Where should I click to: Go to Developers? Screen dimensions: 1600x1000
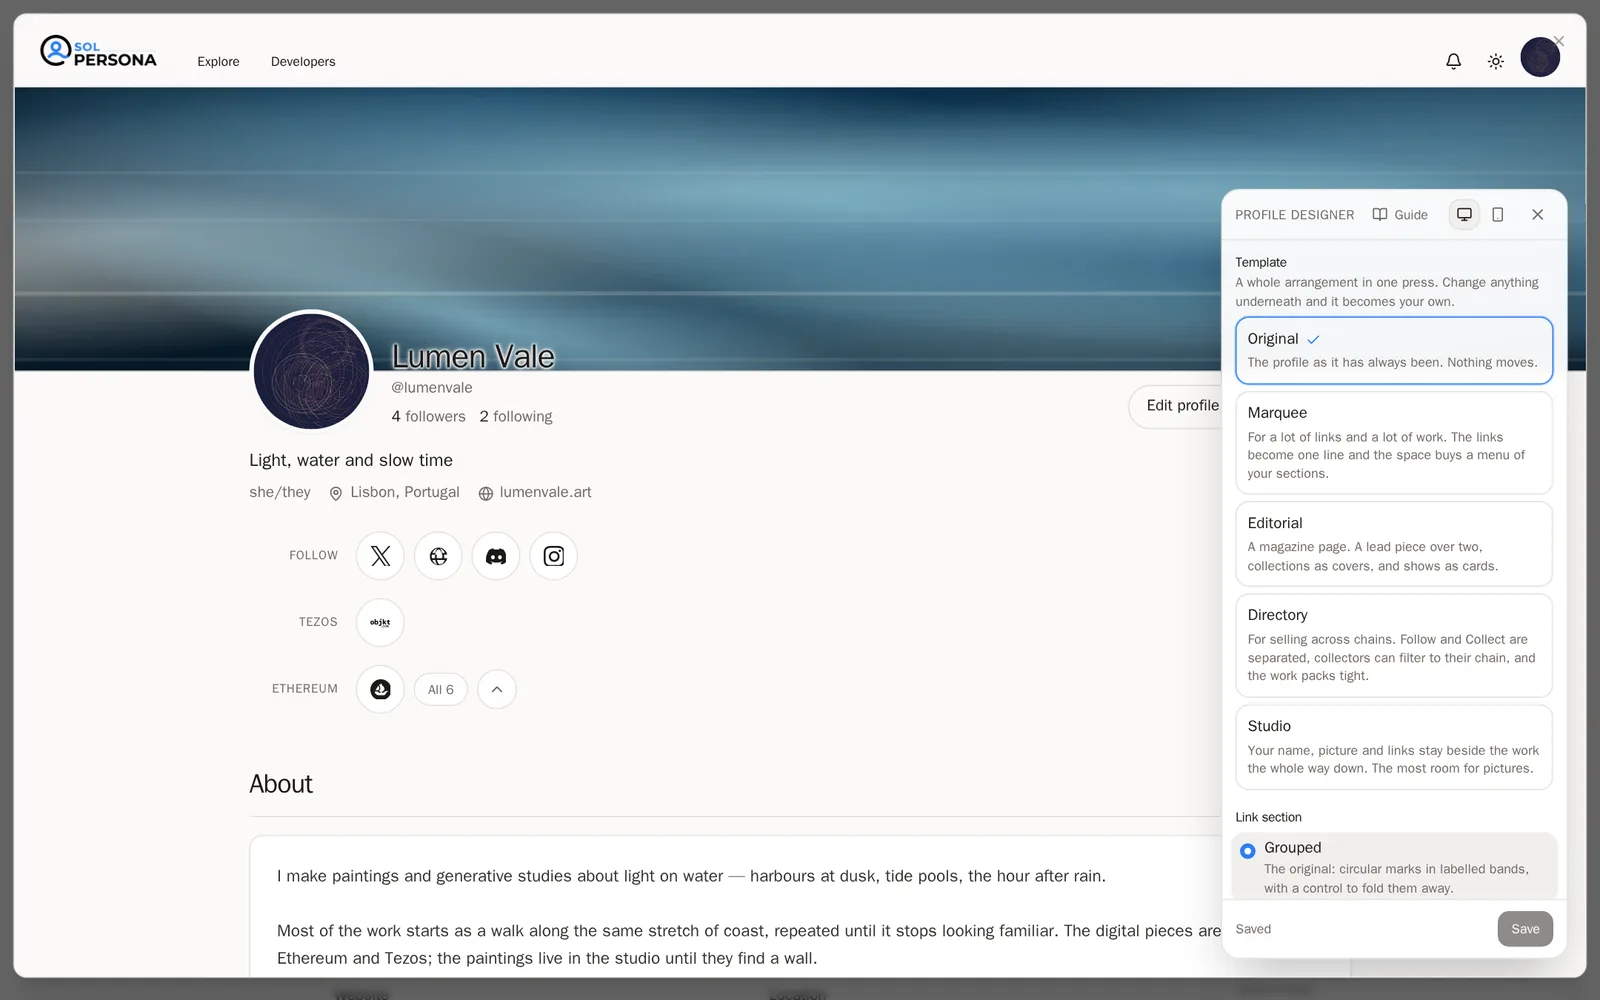303,61
